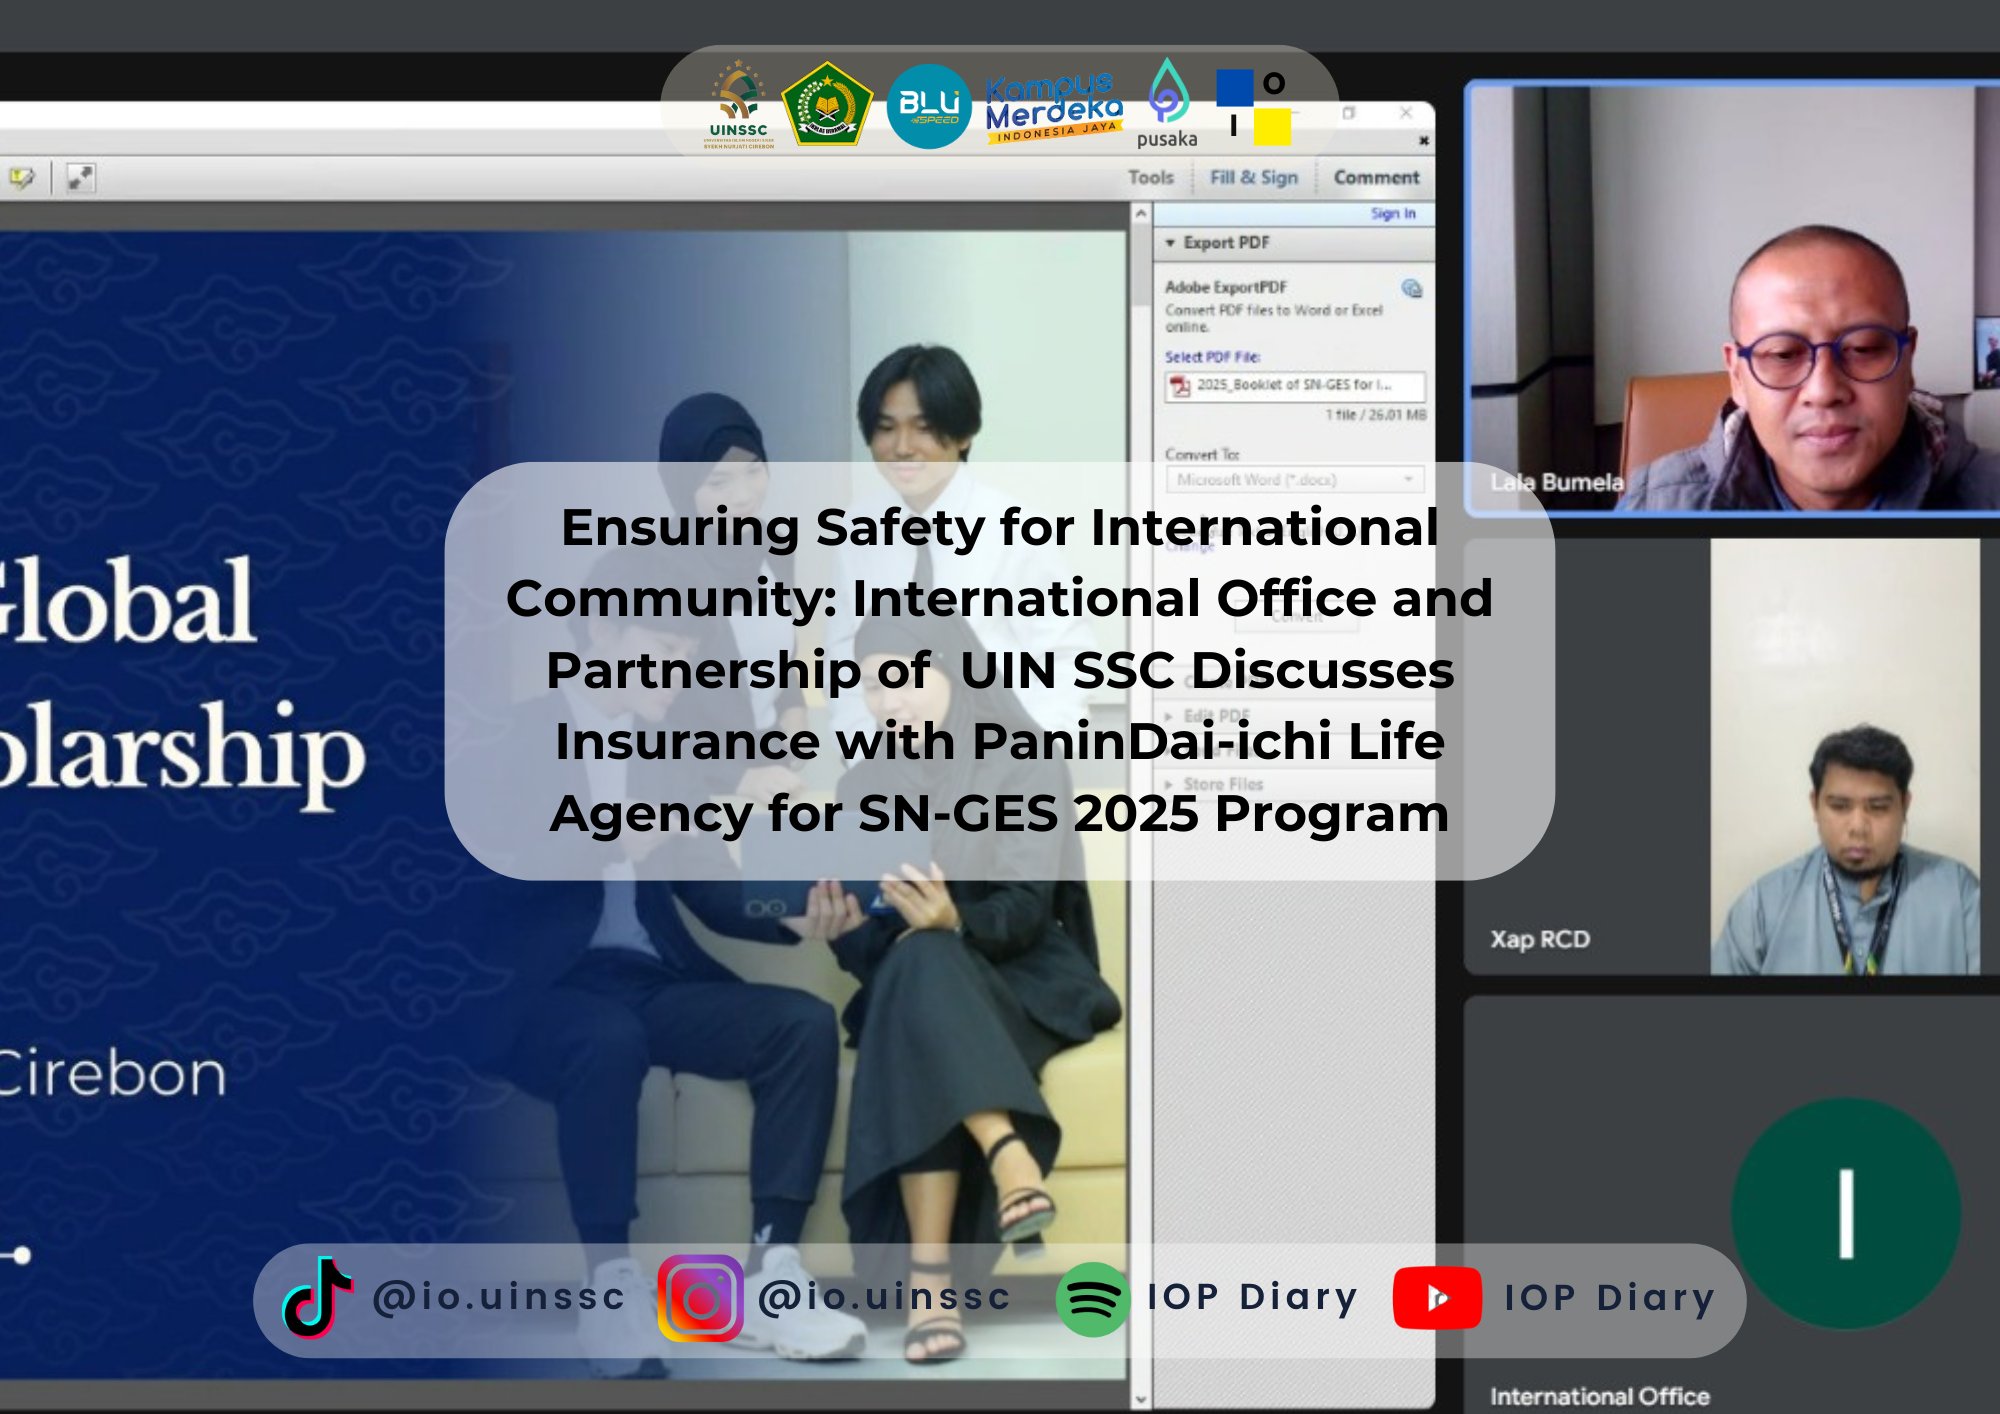Click the Adobe ExportPDF heading

tap(1226, 287)
